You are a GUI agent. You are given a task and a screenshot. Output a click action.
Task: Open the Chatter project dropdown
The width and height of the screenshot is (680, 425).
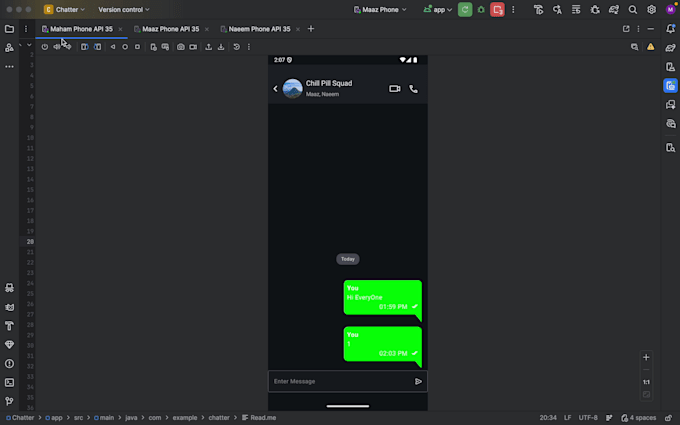(64, 10)
